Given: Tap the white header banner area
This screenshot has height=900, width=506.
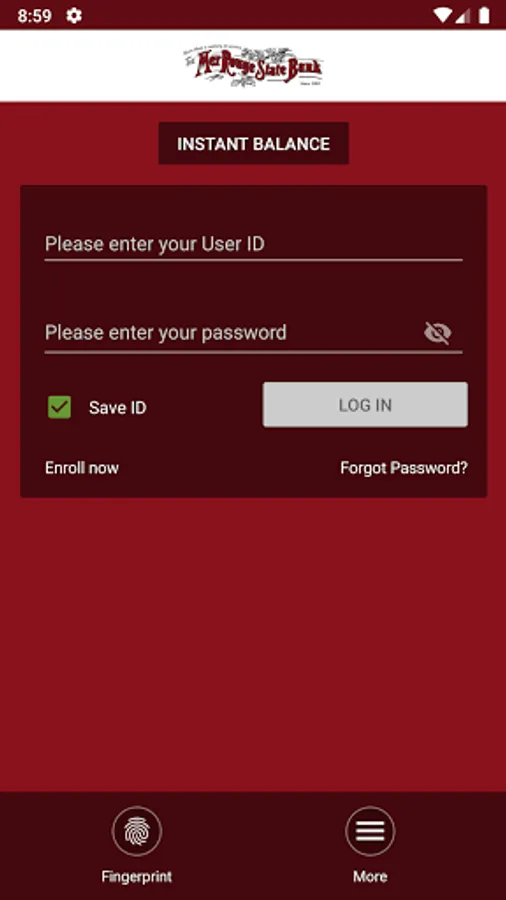Looking at the screenshot, I should (x=253, y=65).
